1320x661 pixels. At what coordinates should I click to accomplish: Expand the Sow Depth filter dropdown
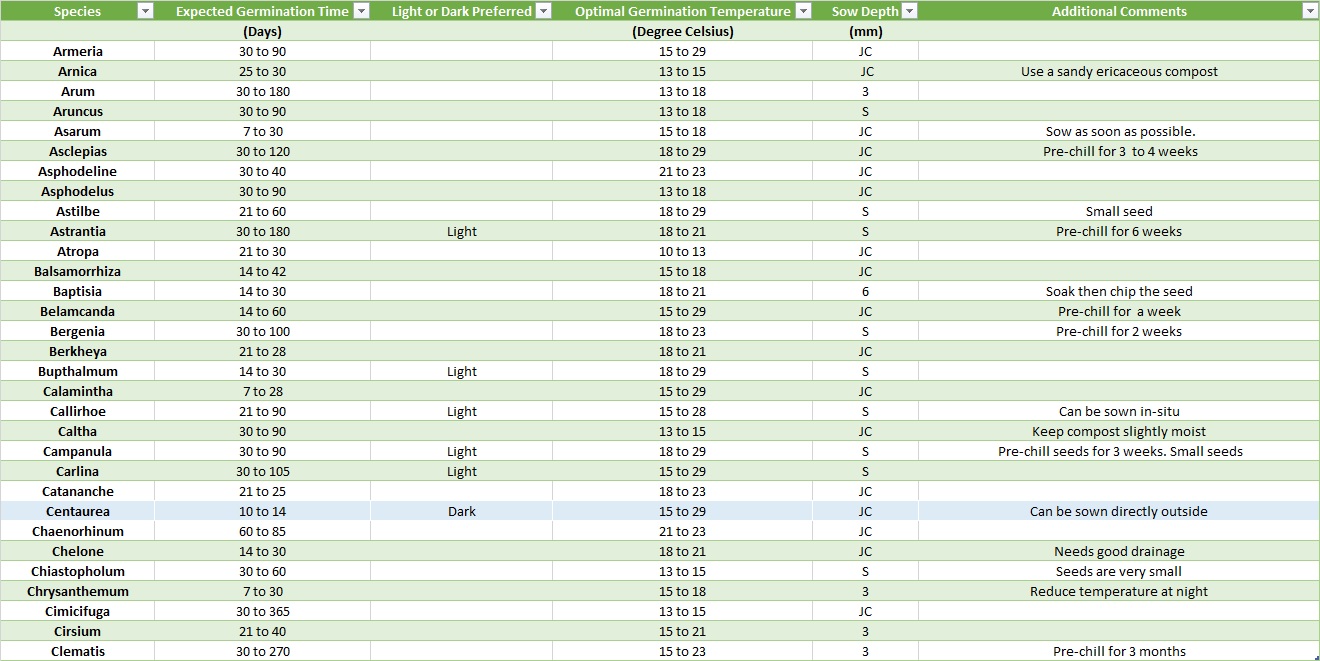909,11
